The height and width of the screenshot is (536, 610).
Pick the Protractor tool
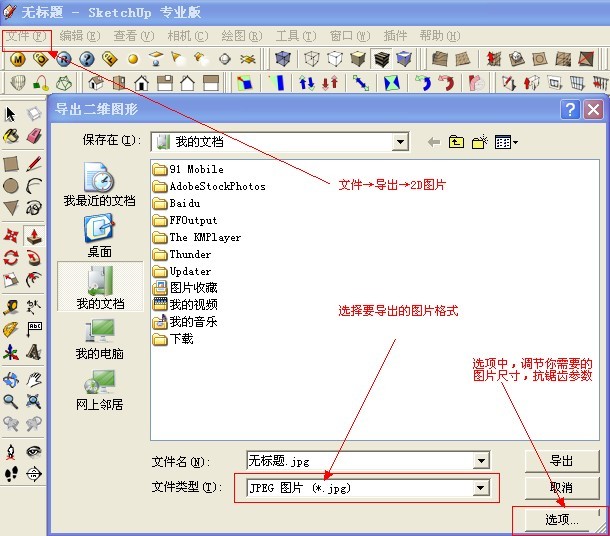11,329
